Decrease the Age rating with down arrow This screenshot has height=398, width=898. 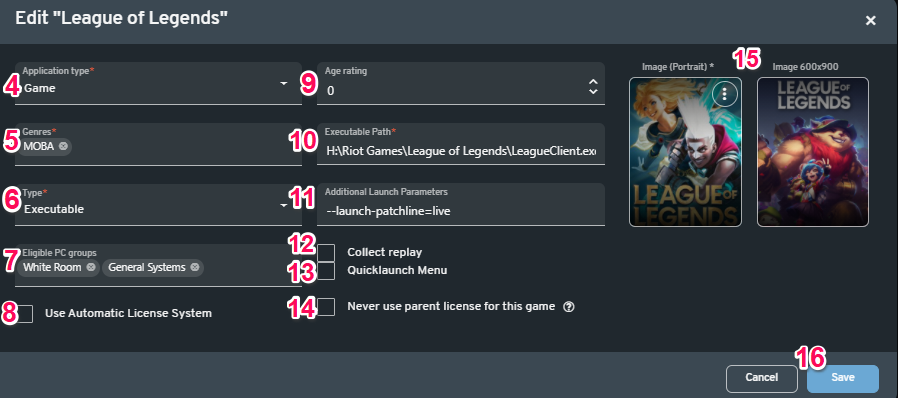593,91
